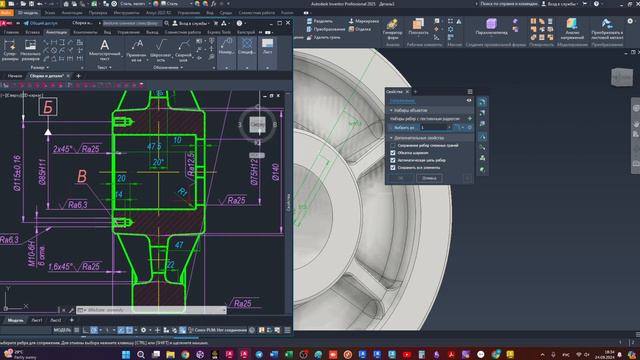Image resolution: width=640 pixels, height=360 pixels.
Task: Add a new layout with plus next to Лист2
Action: click(72, 320)
